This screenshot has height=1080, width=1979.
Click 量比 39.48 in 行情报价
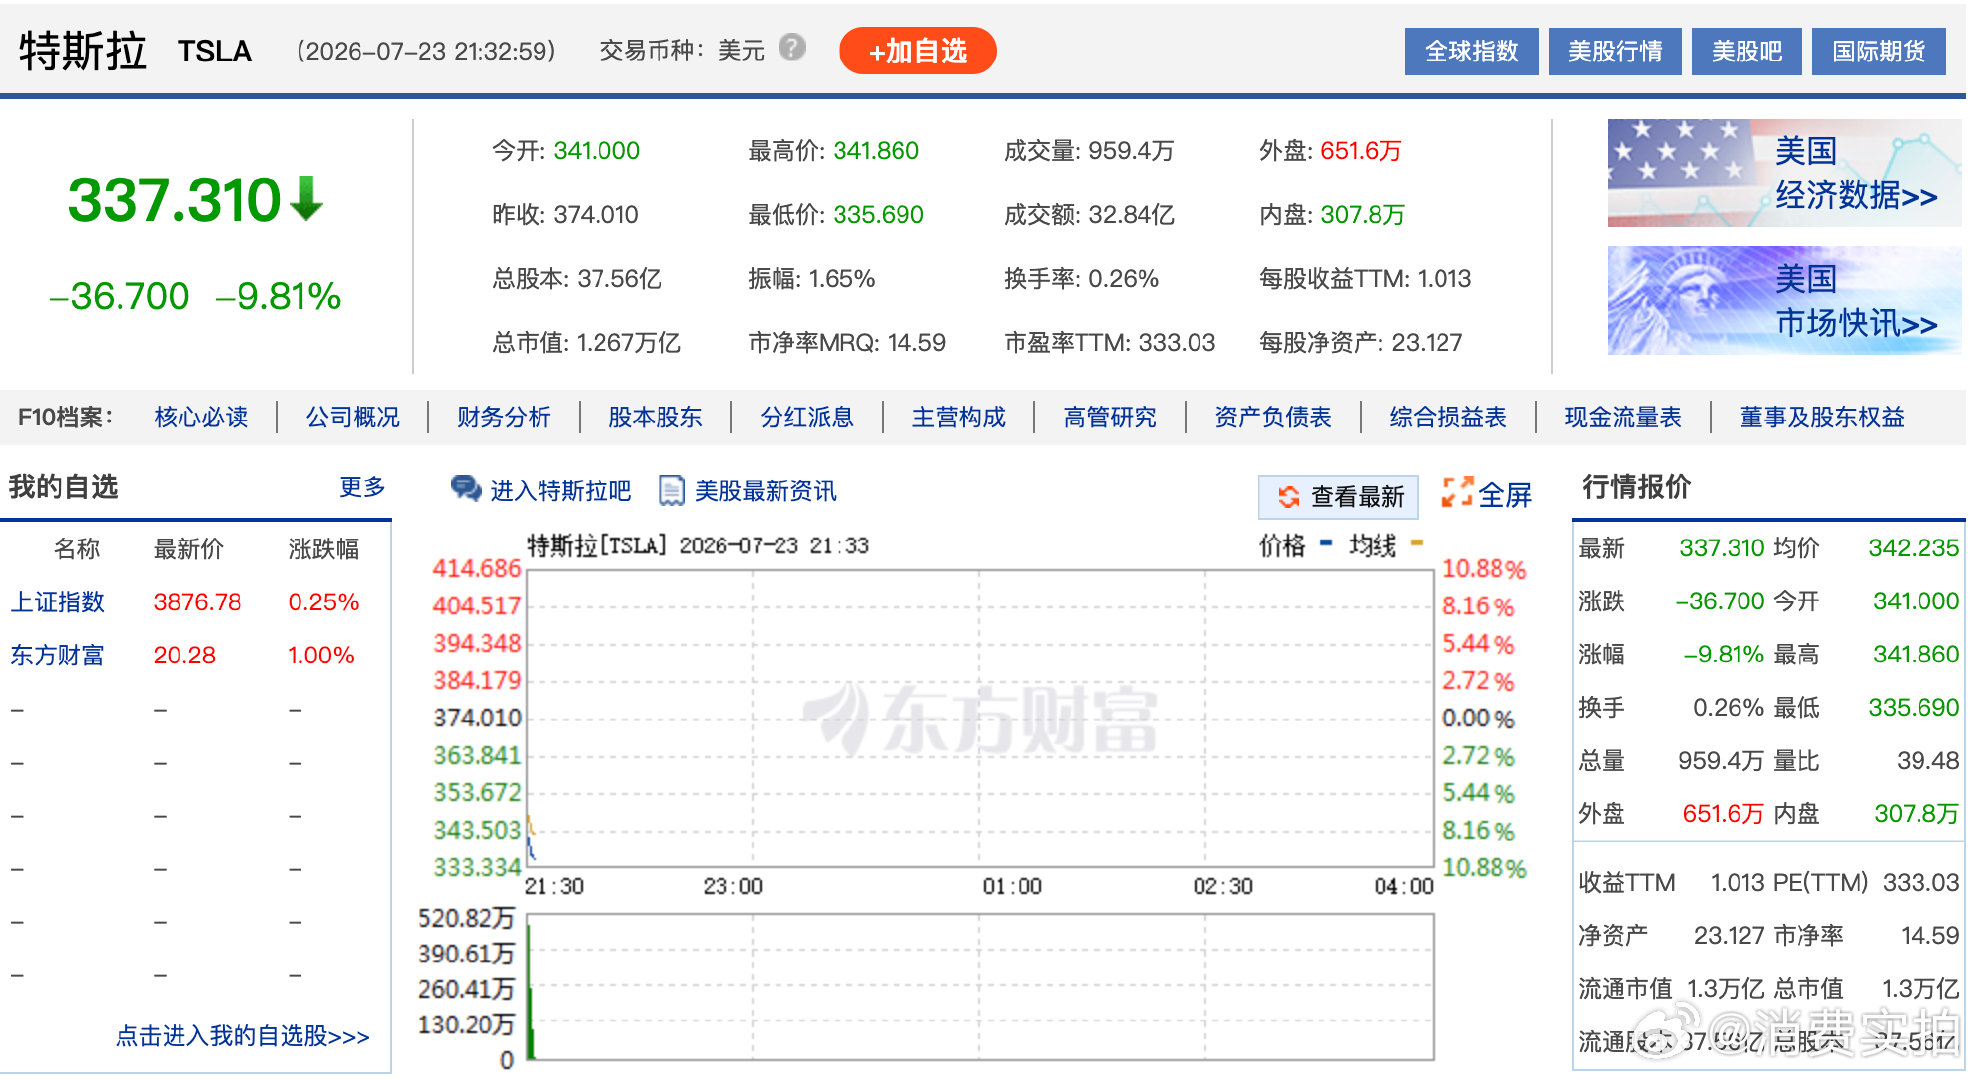1928,761
